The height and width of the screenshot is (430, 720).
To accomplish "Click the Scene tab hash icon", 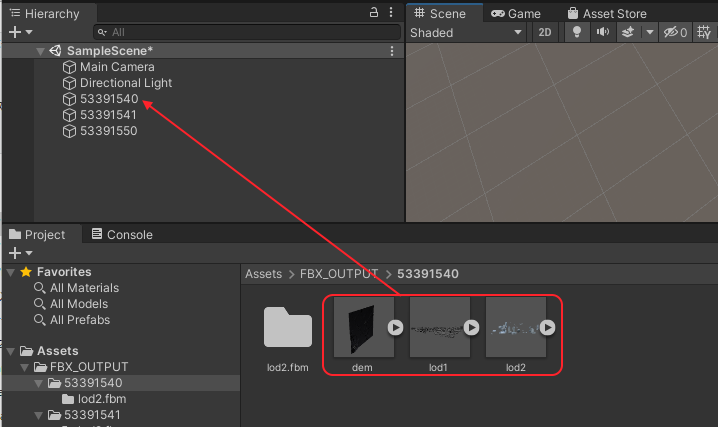I will coord(419,13).
